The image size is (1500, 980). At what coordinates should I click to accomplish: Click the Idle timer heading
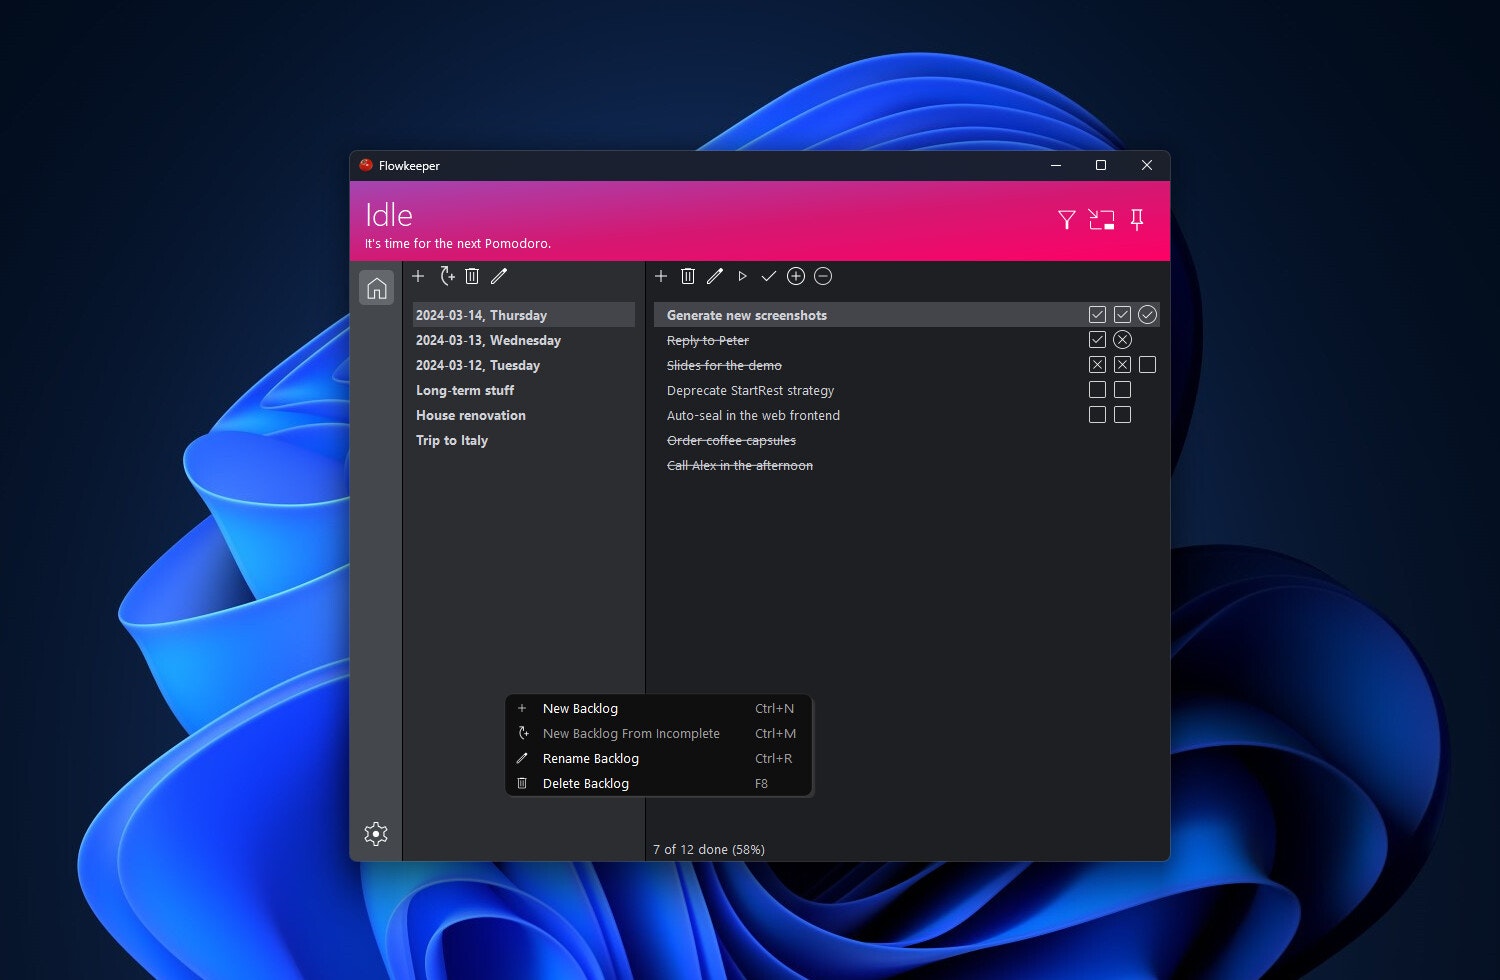(x=389, y=215)
